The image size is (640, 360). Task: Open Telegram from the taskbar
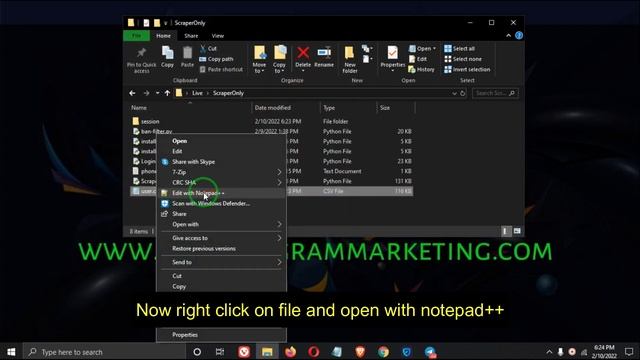tap(430, 352)
